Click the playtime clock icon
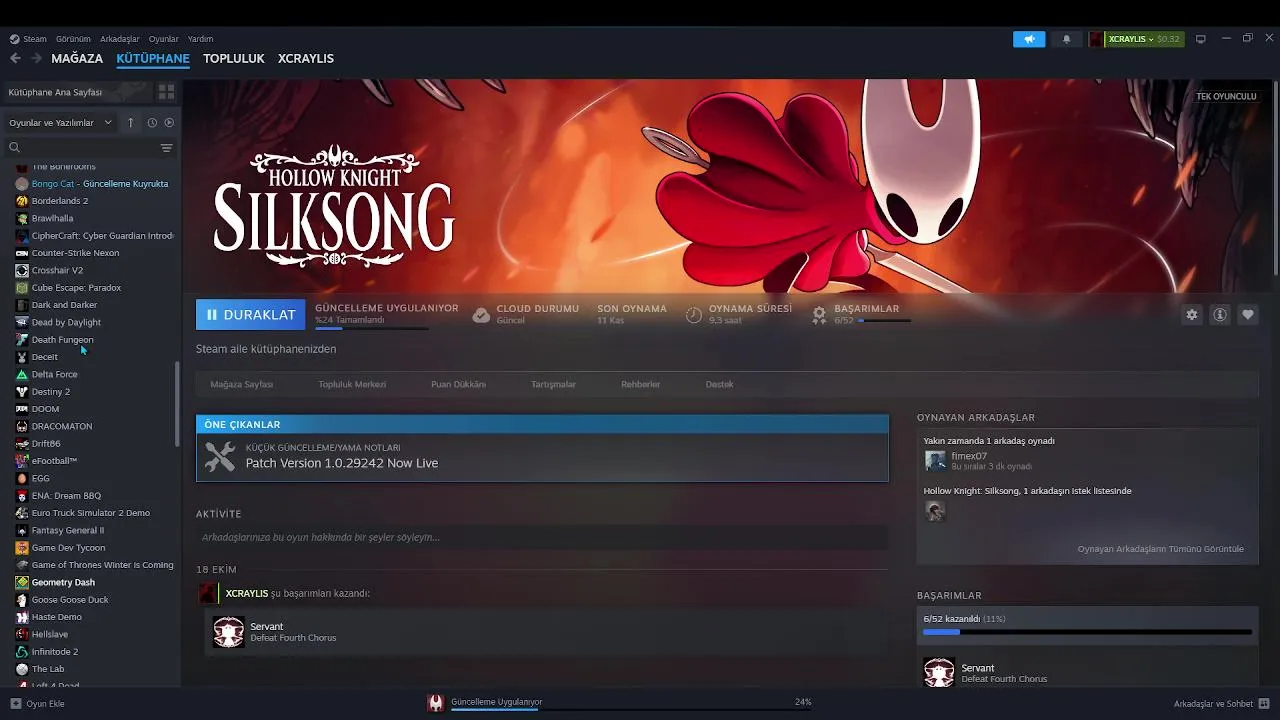 point(693,315)
